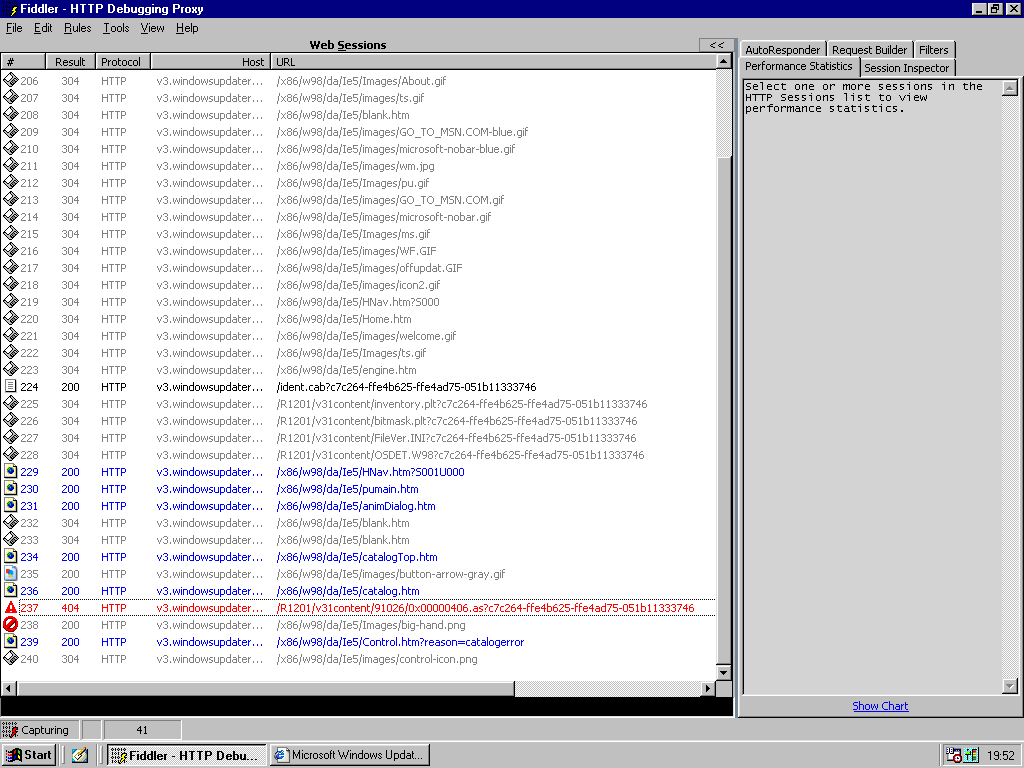Open the AutoResponder tab

click(782, 50)
